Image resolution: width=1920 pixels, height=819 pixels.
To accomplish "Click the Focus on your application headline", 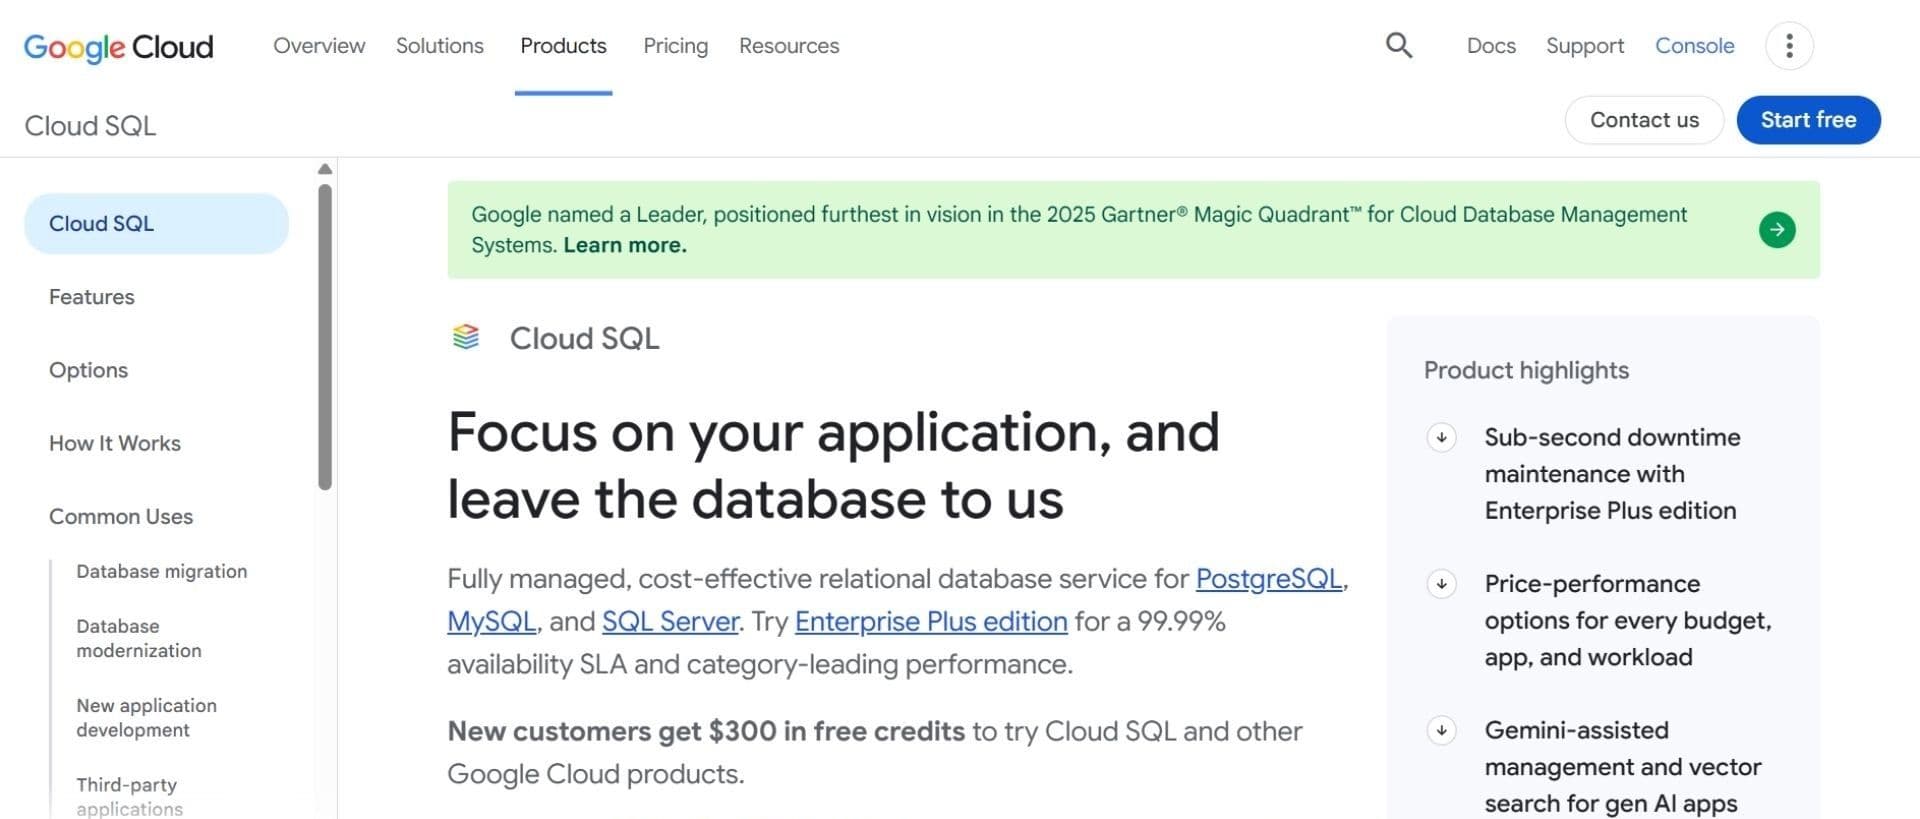I will [833, 465].
